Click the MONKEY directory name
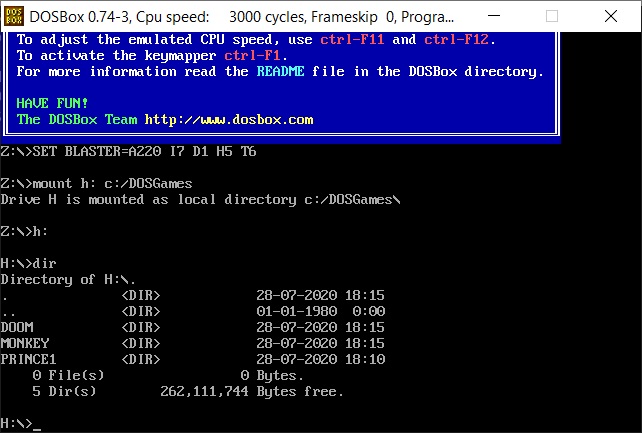642x433 pixels. [25, 343]
